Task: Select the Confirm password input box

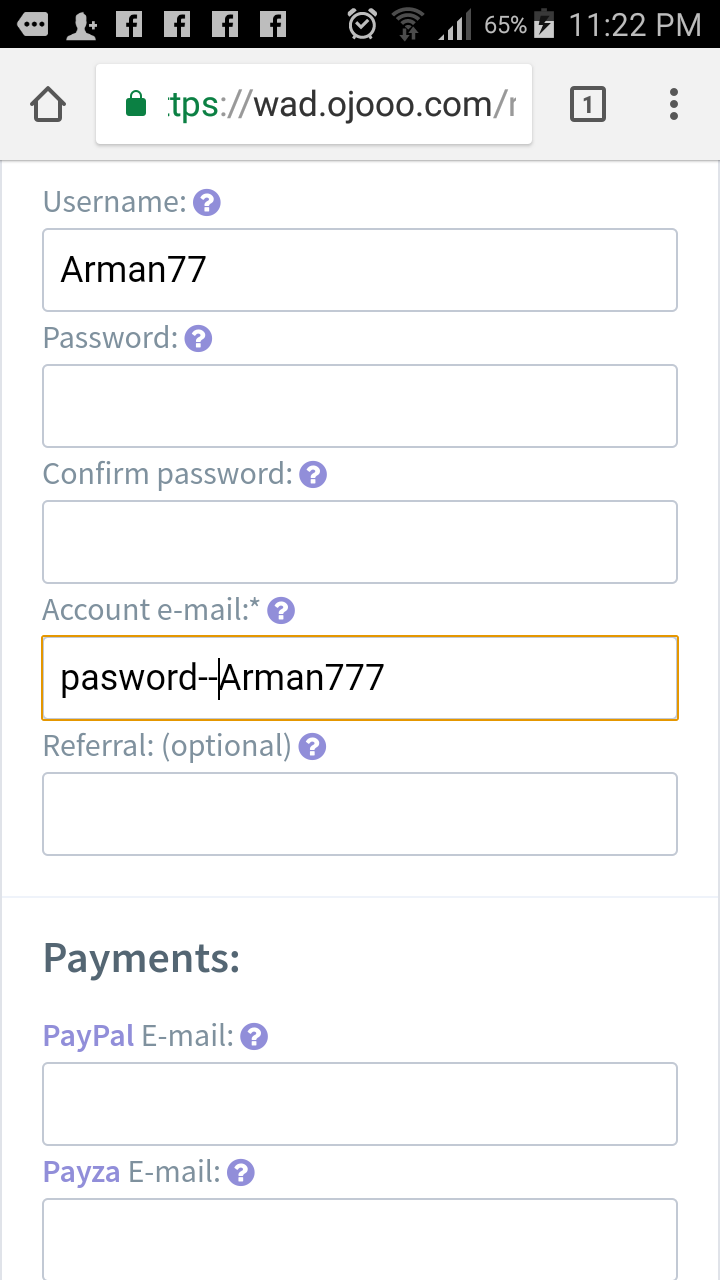Action: tap(360, 542)
